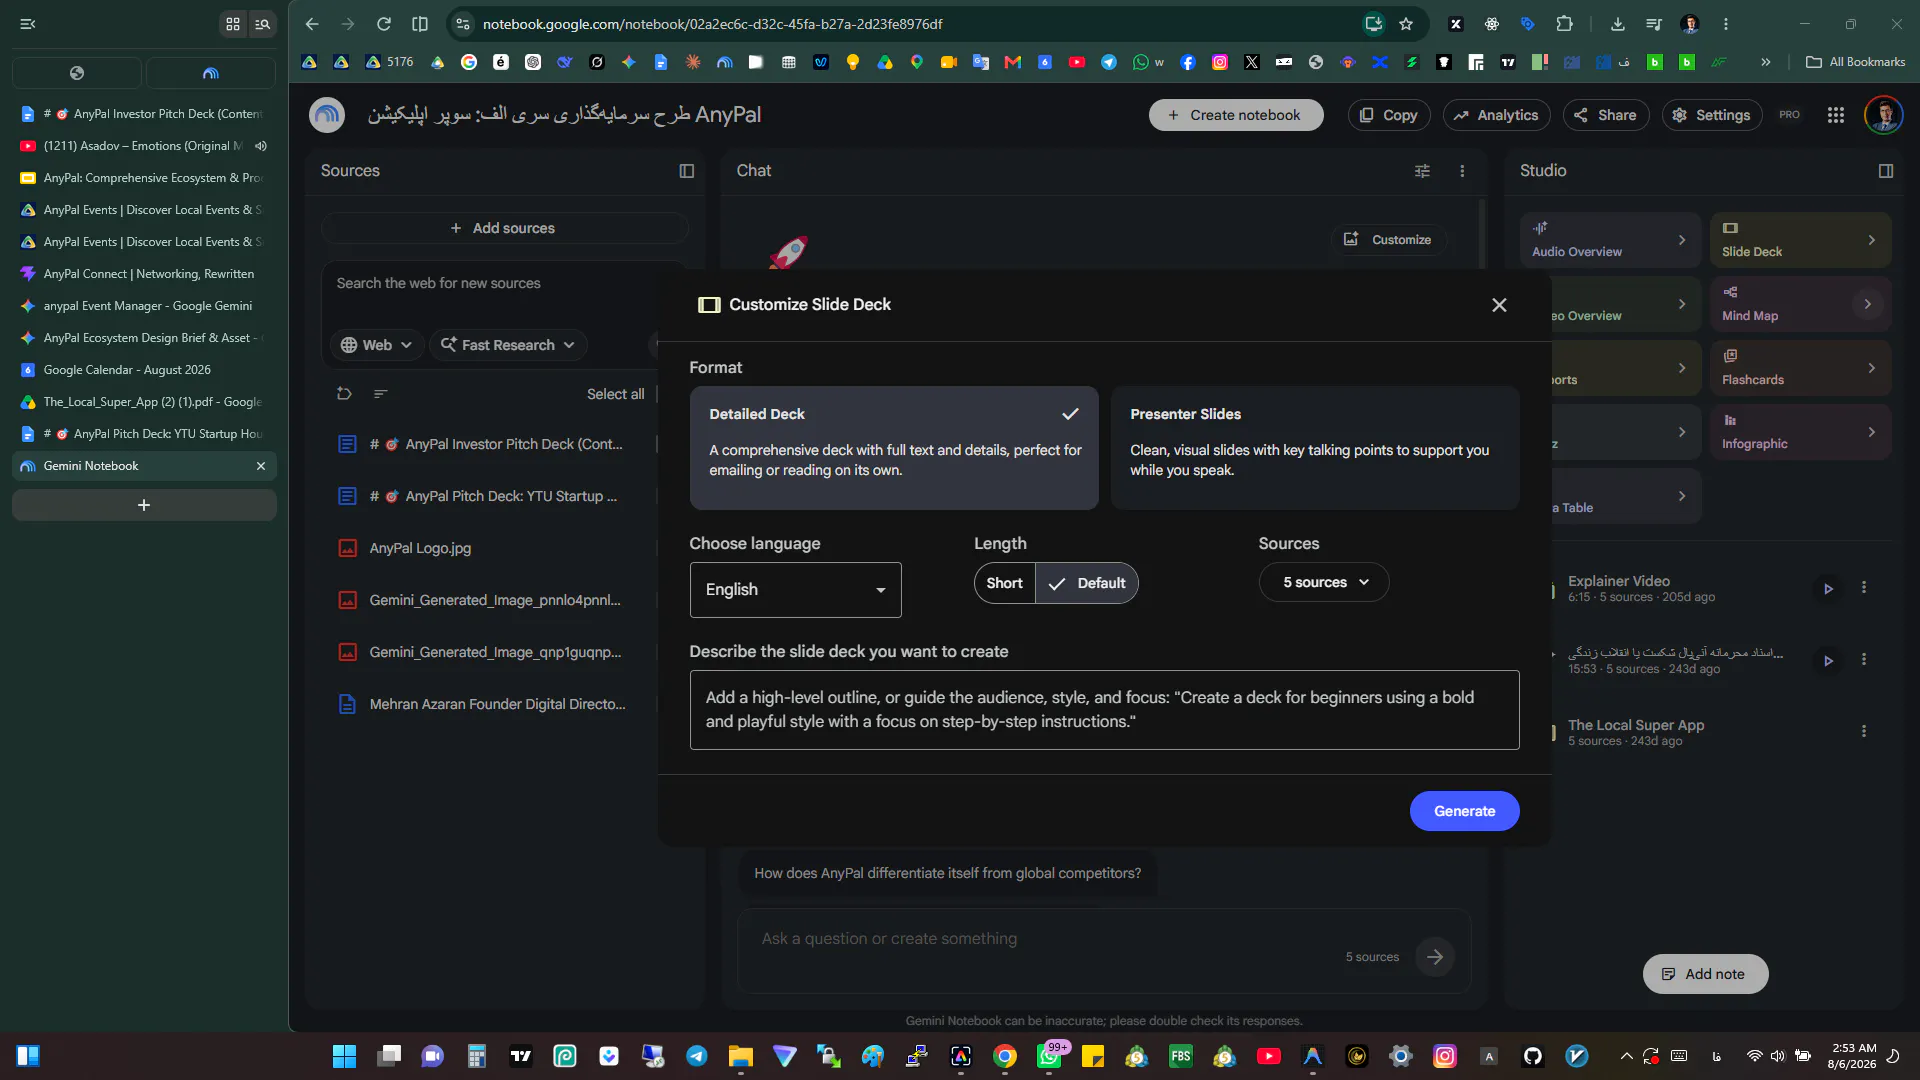Reload the page
This screenshot has height=1080, width=1920.
tap(383, 24)
